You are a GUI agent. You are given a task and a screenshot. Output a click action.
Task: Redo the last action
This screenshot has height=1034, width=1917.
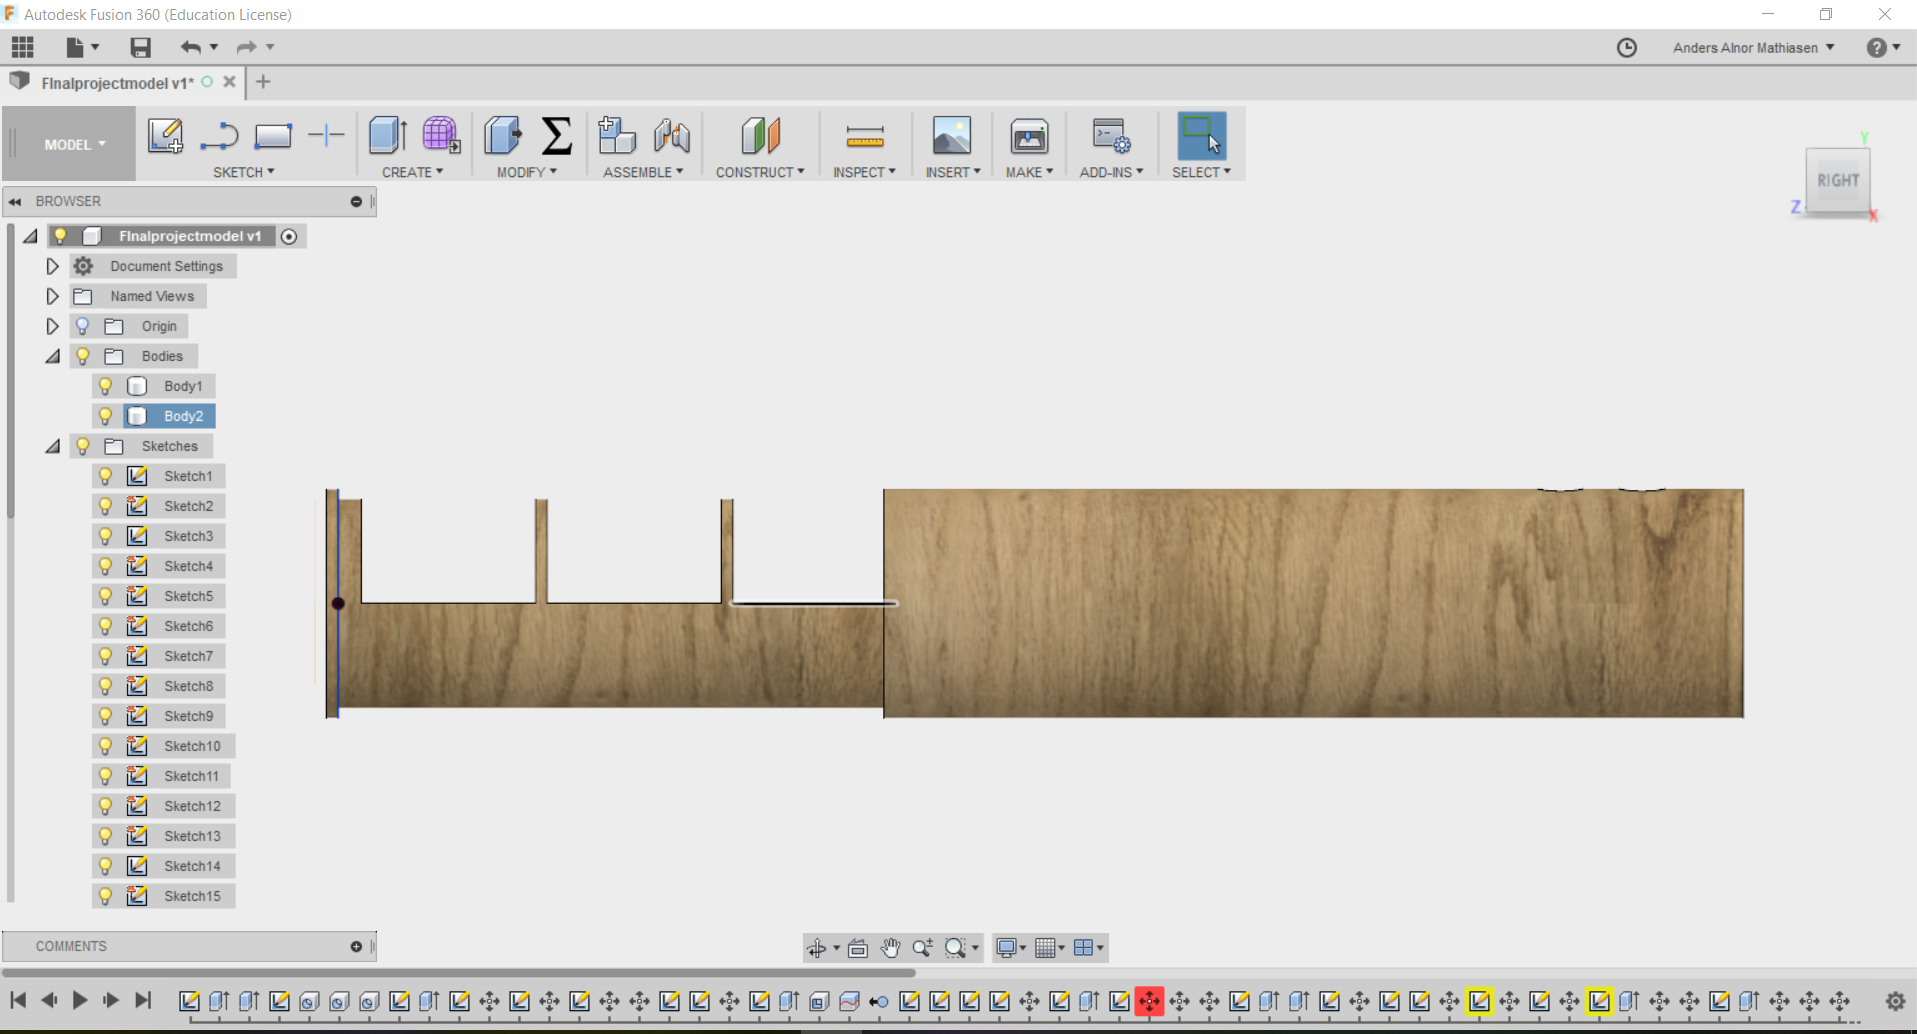tap(247, 47)
